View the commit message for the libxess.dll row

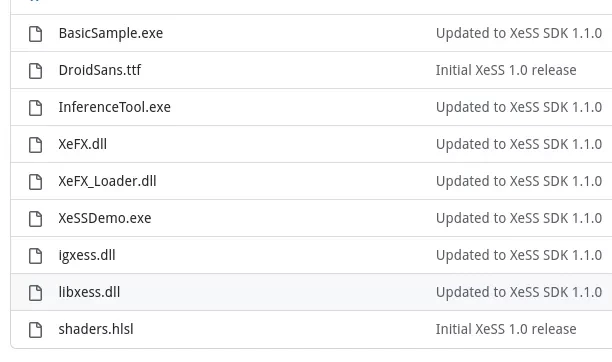519,292
